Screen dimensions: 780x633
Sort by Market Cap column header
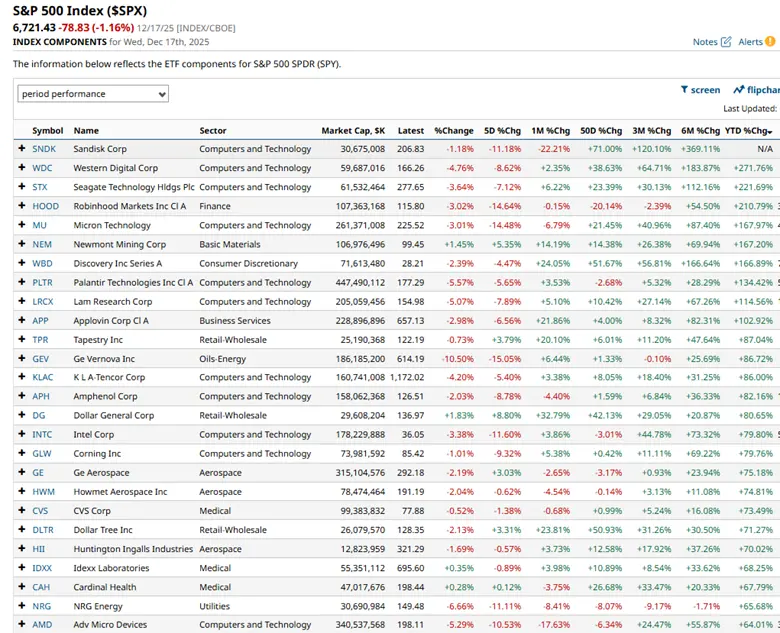[x=353, y=131]
